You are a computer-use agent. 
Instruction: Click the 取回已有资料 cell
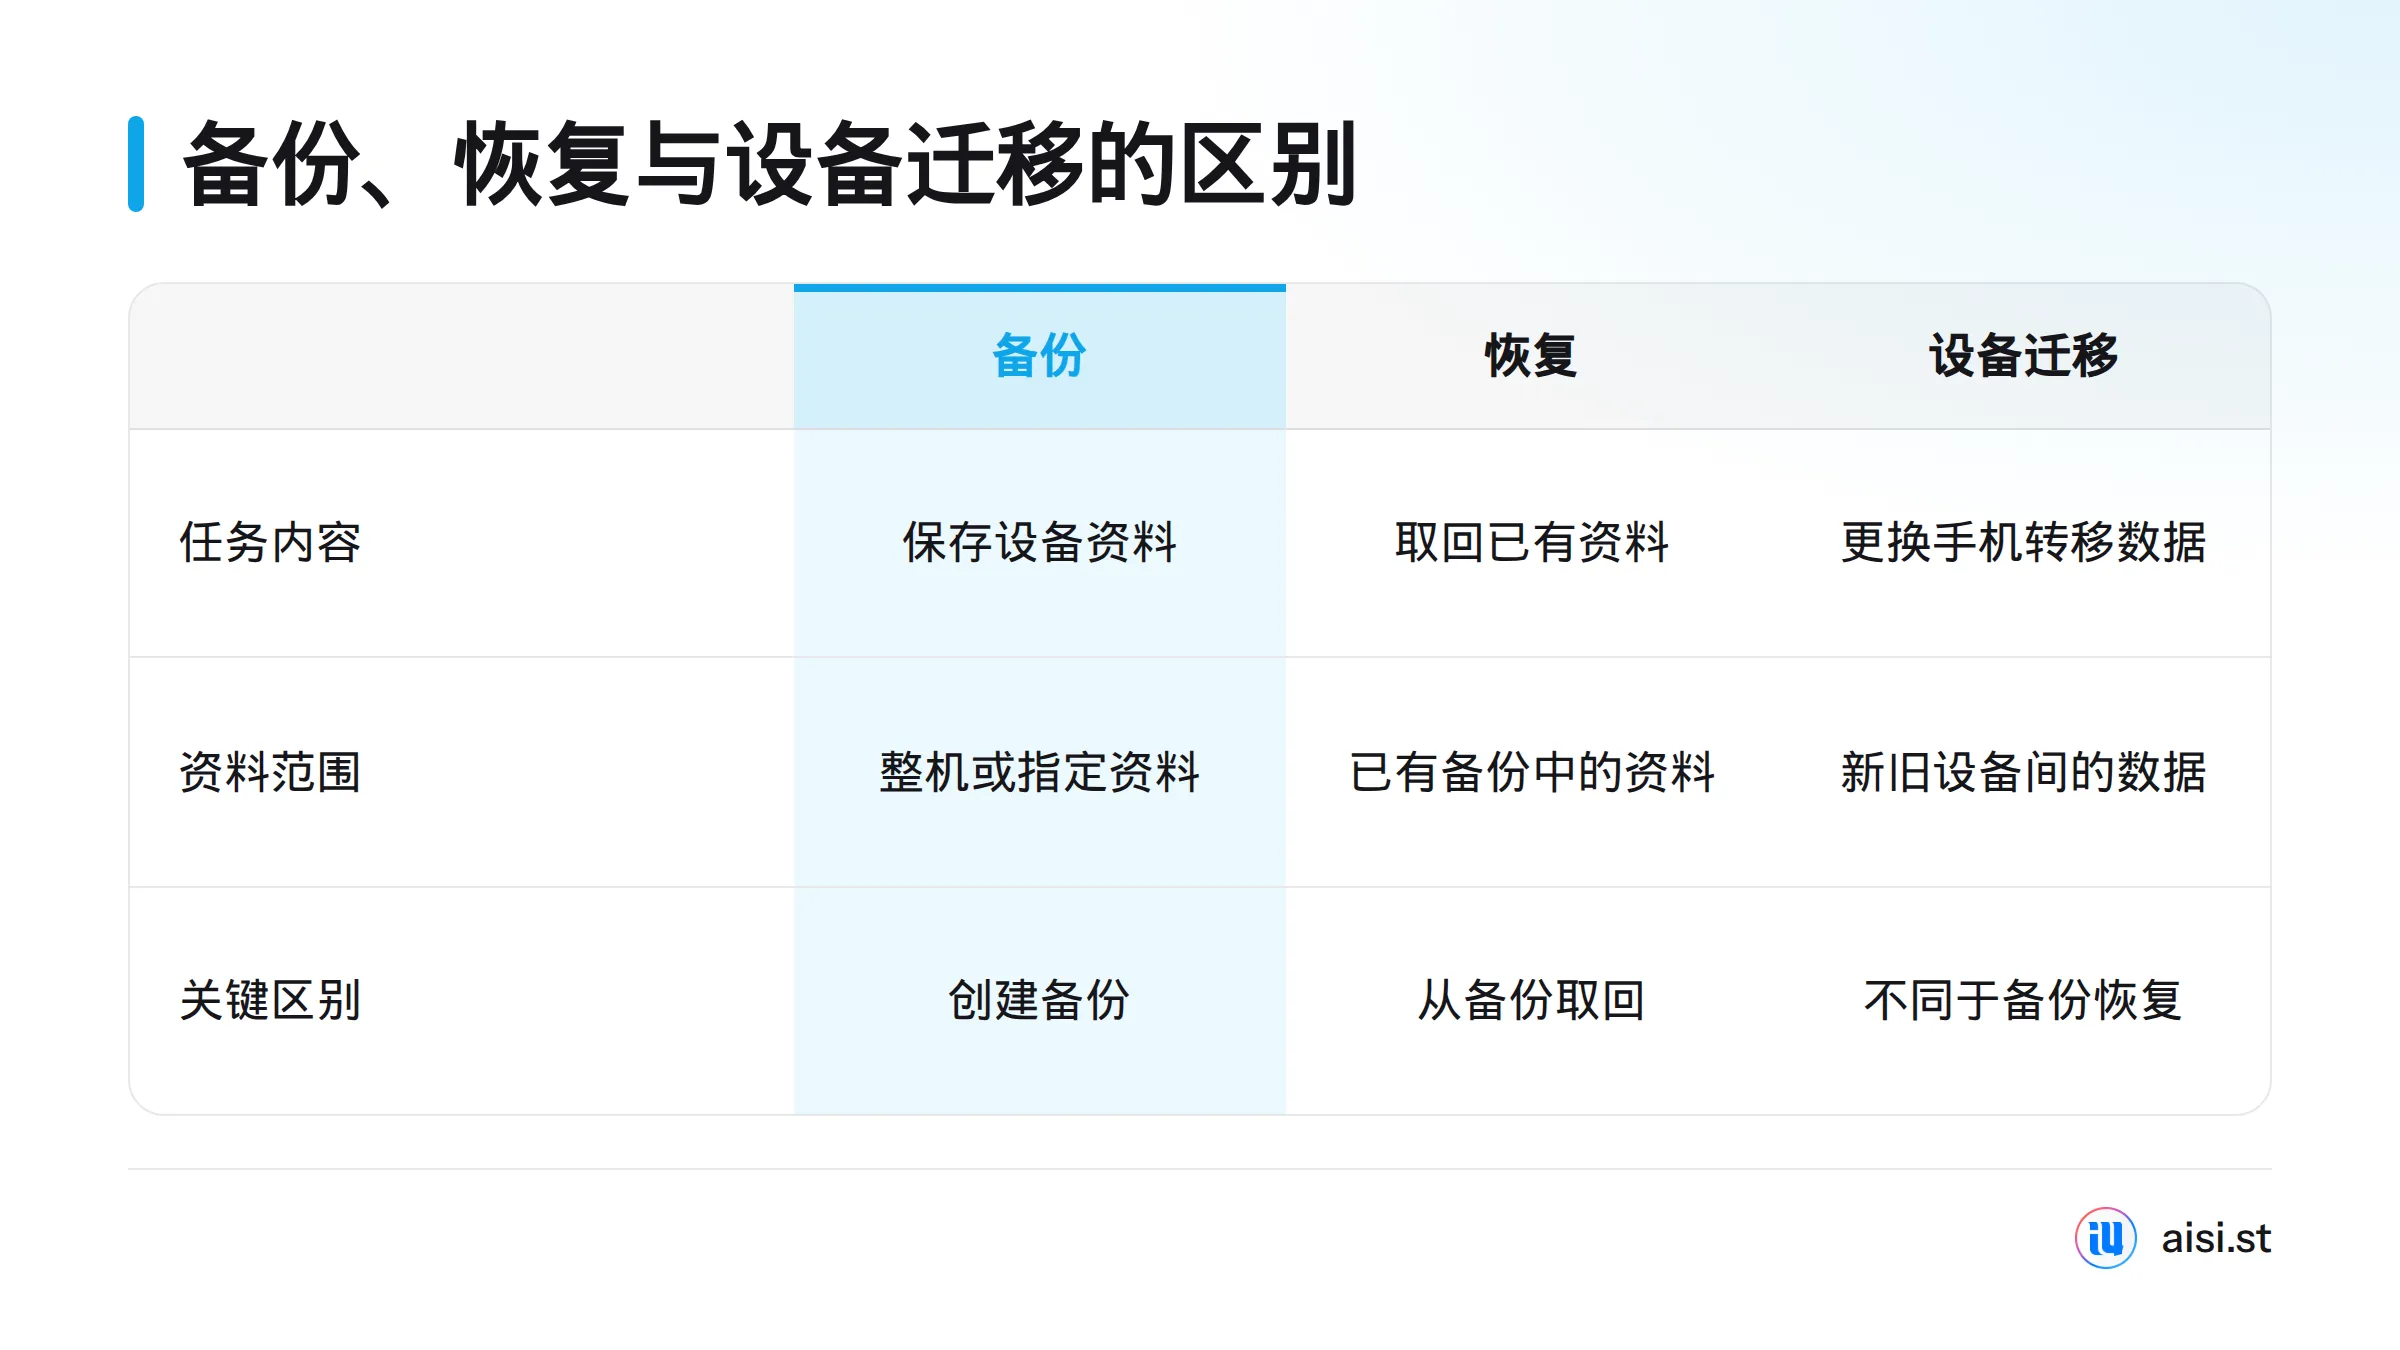coord(1531,543)
